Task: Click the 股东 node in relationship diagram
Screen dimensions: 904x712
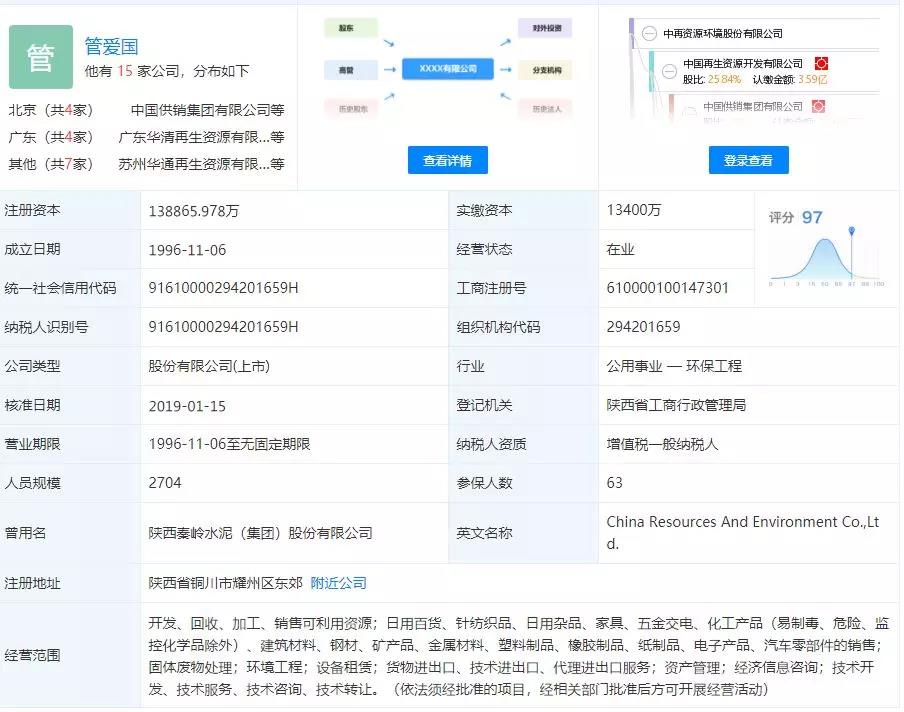Action: [x=345, y=29]
